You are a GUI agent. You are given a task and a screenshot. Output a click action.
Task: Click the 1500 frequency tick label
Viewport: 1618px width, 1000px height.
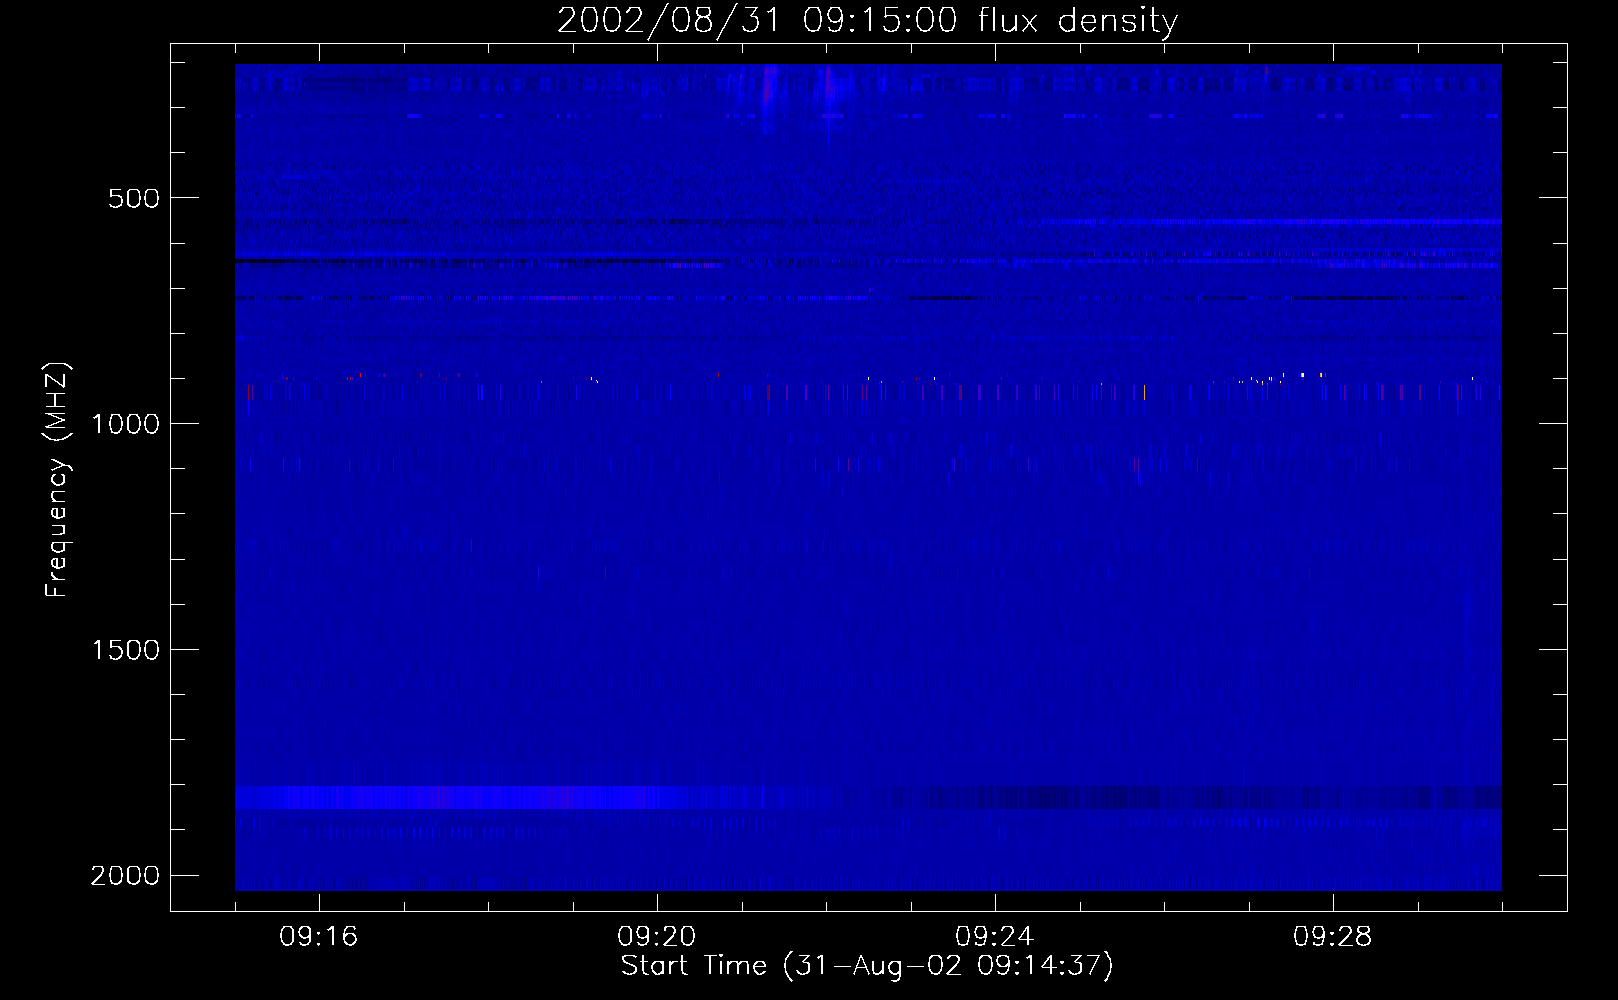click(x=125, y=650)
